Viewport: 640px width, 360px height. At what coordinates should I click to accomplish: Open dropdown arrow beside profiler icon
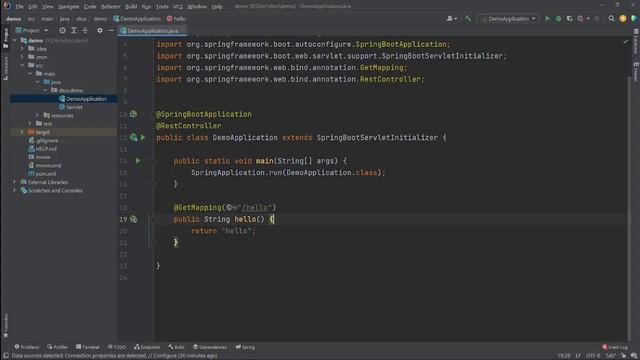(588, 19)
